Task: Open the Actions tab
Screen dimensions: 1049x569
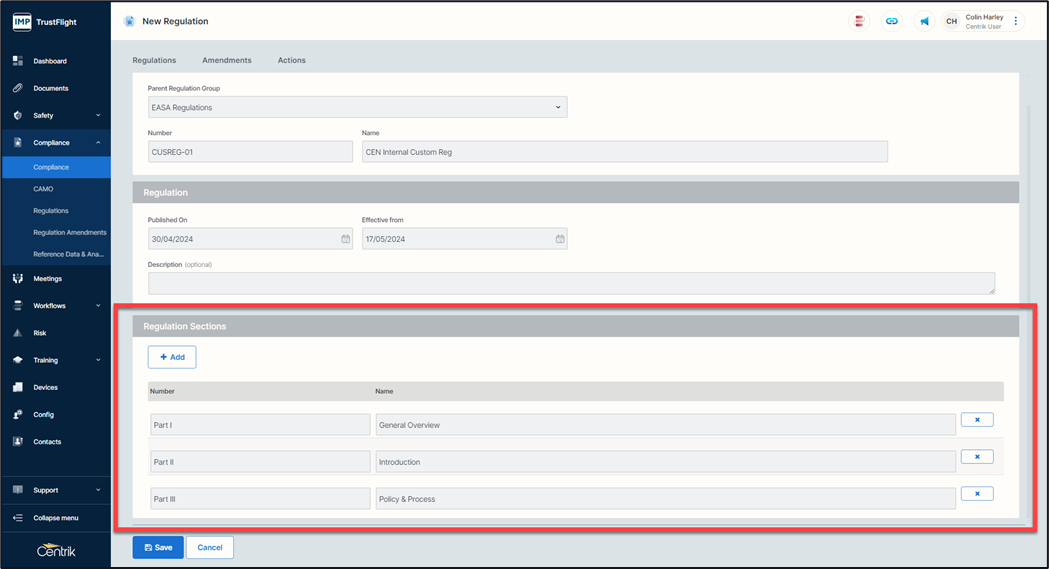Action: 291,60
